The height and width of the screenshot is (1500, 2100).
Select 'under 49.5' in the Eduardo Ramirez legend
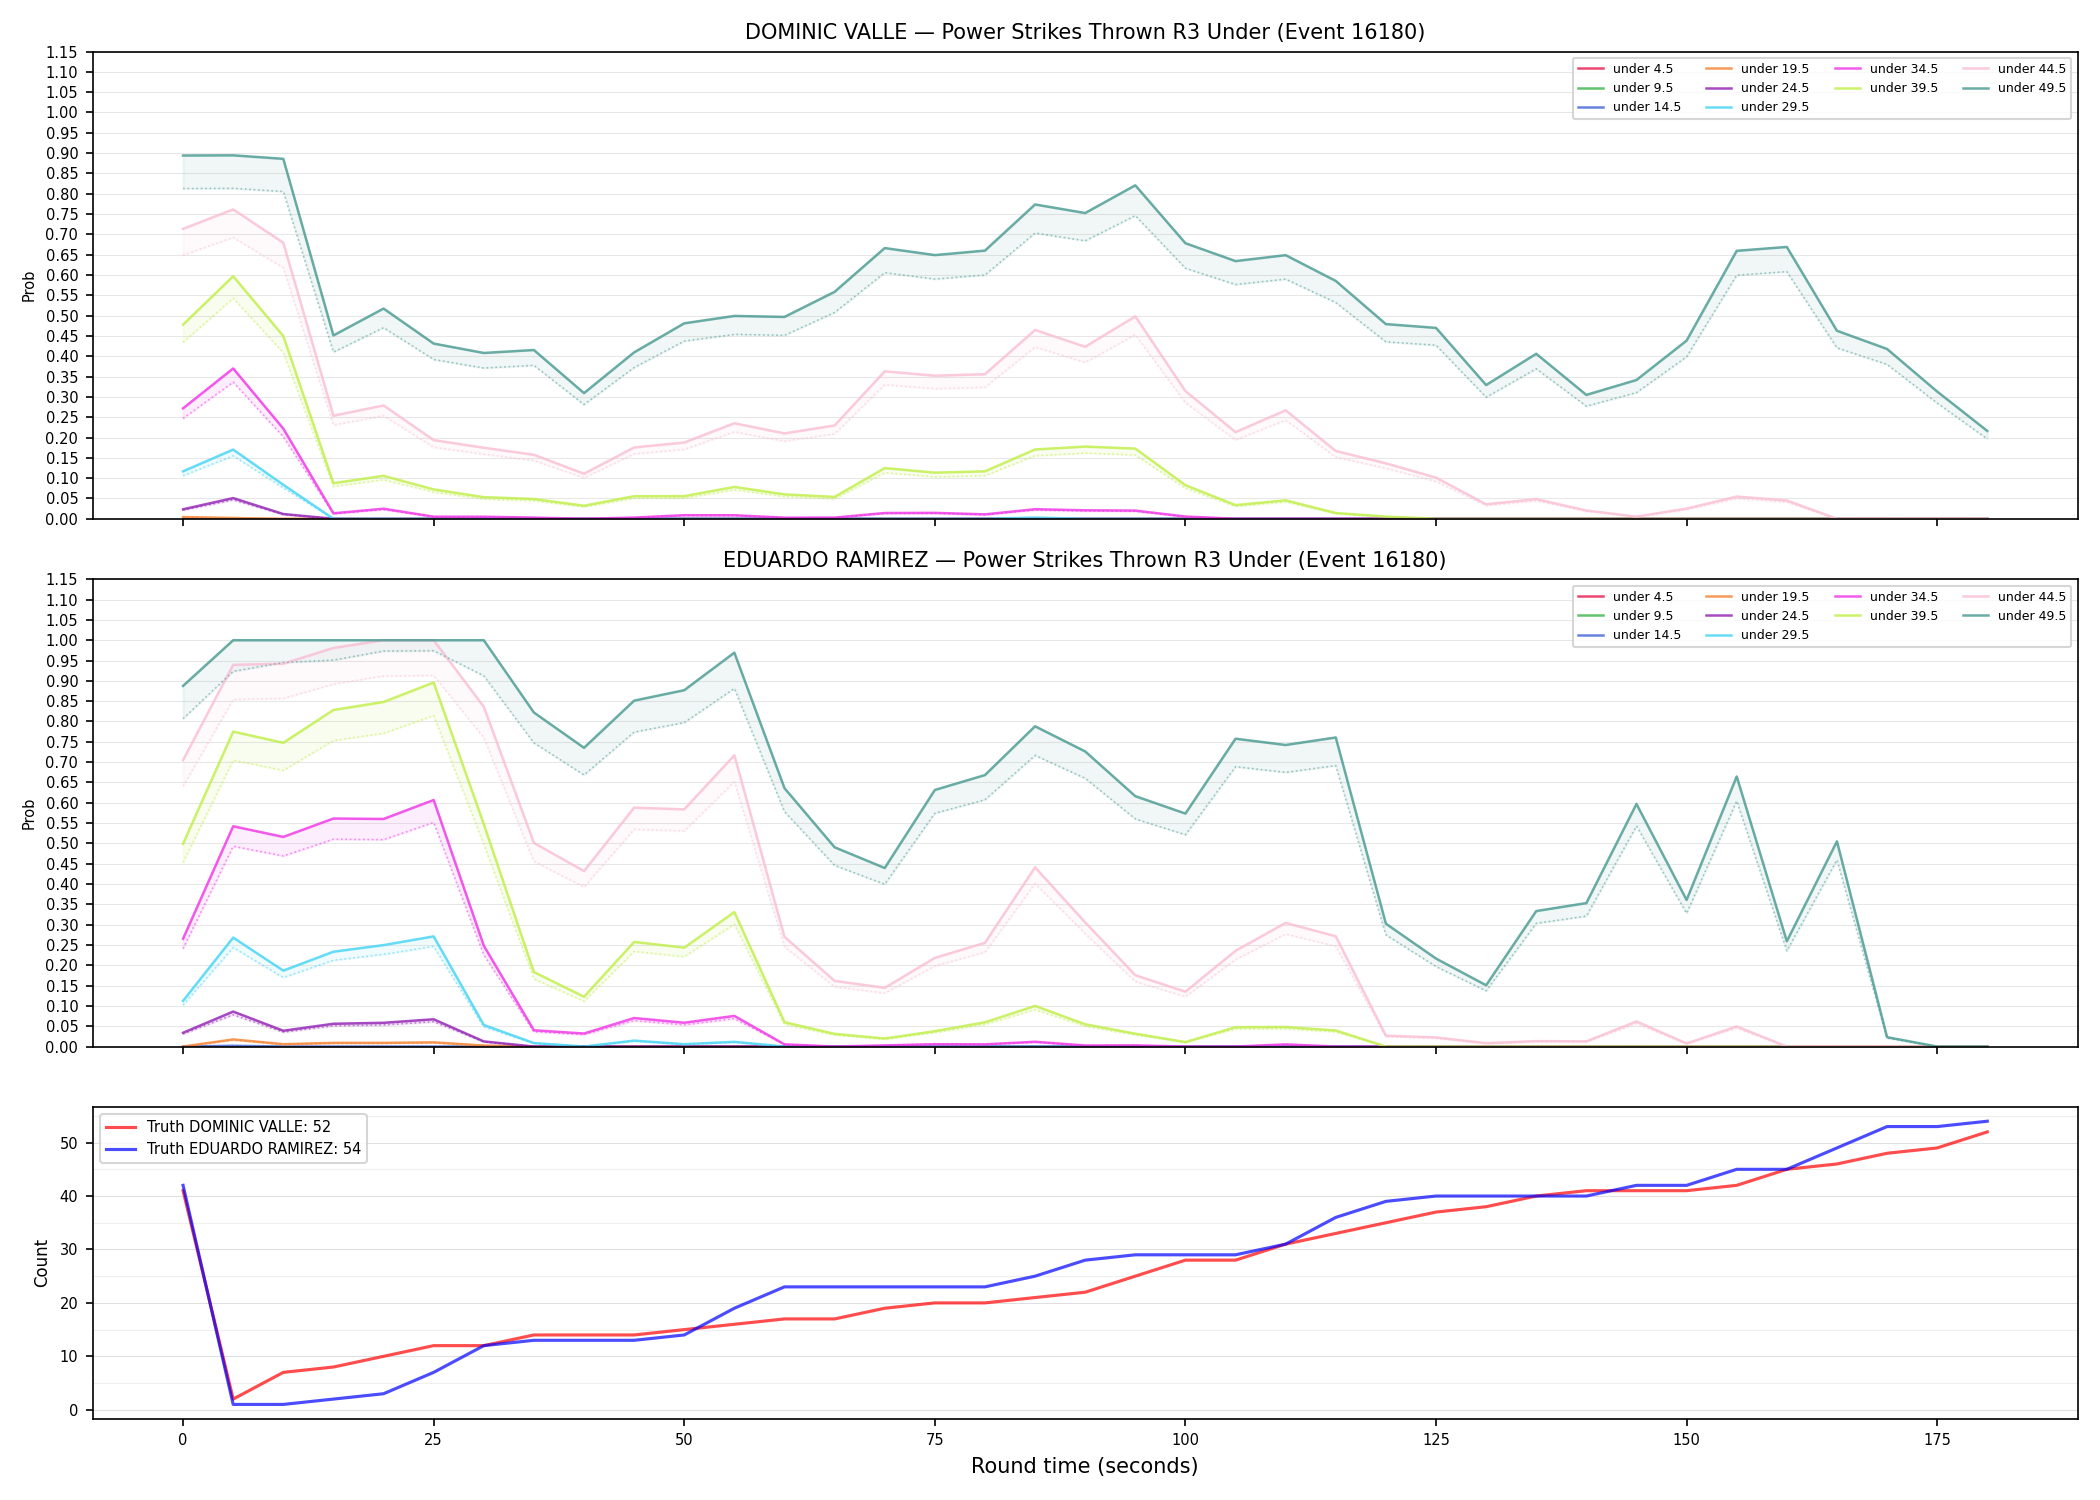2031,616
